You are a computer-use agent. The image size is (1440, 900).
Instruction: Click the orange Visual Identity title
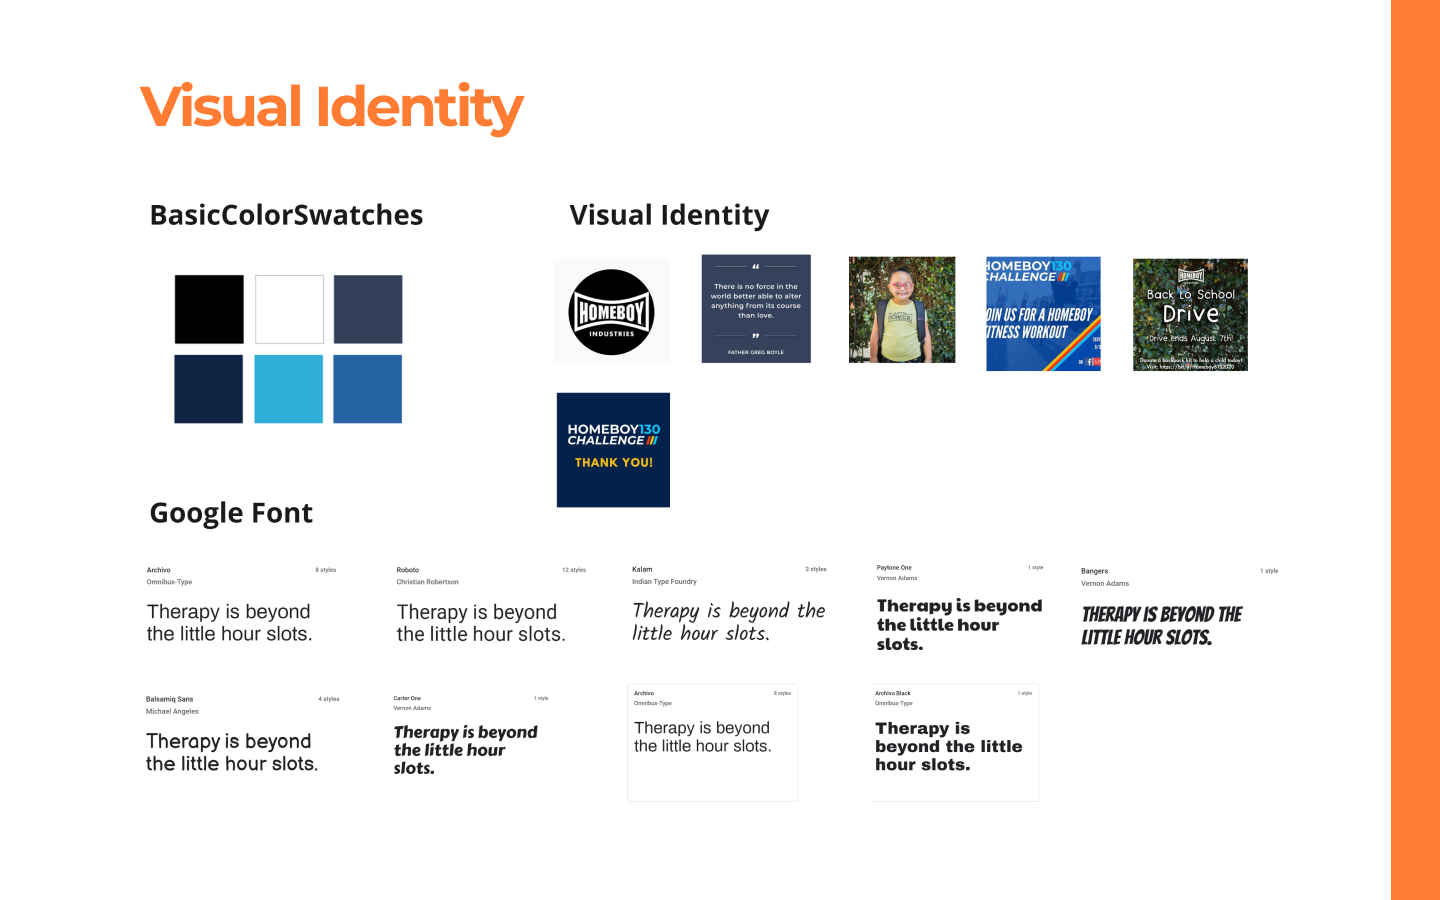331,107
